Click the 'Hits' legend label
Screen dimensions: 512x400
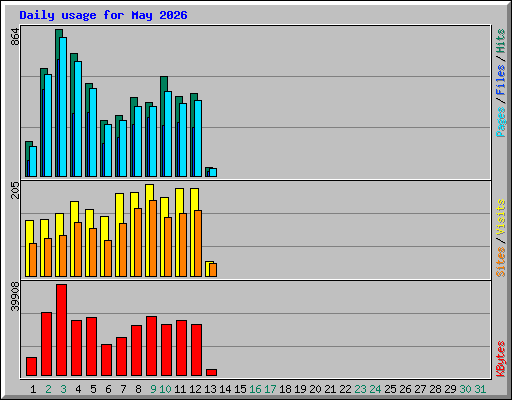(x=501, y=41)
